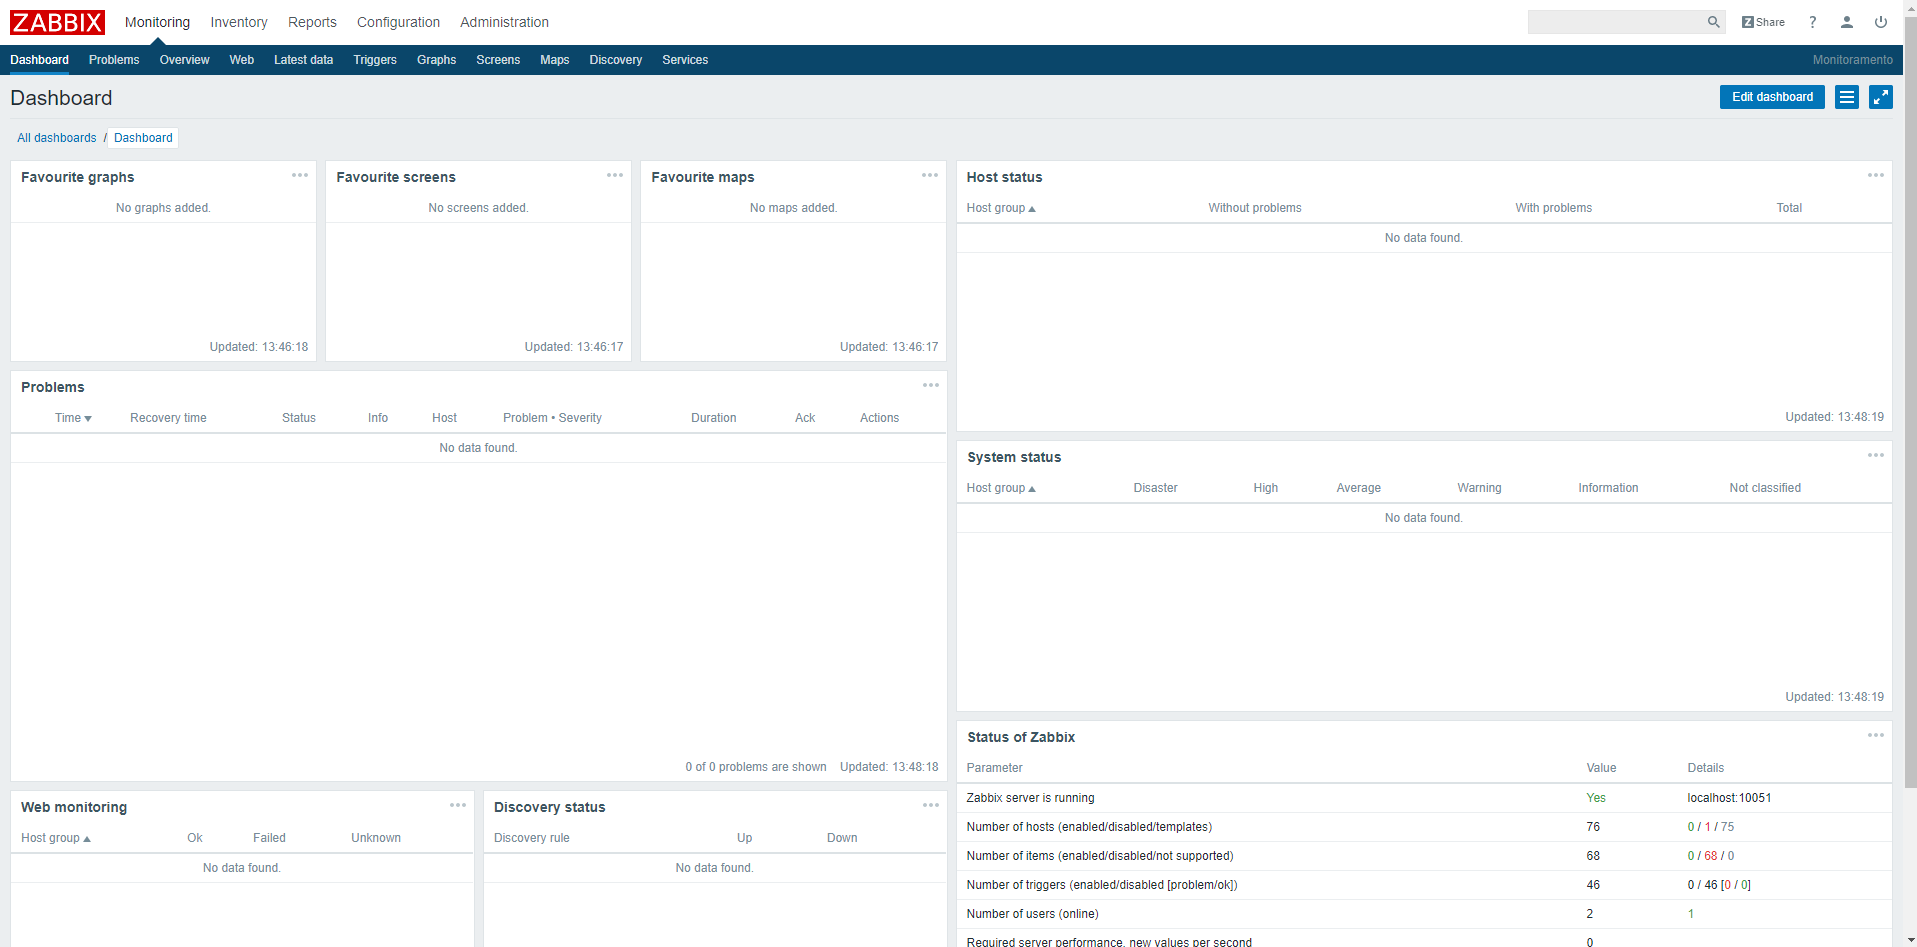The height and width of the screenshot is (947, 1917).
Task: Click the Edit dashboard button
Action: [1771, 97]
